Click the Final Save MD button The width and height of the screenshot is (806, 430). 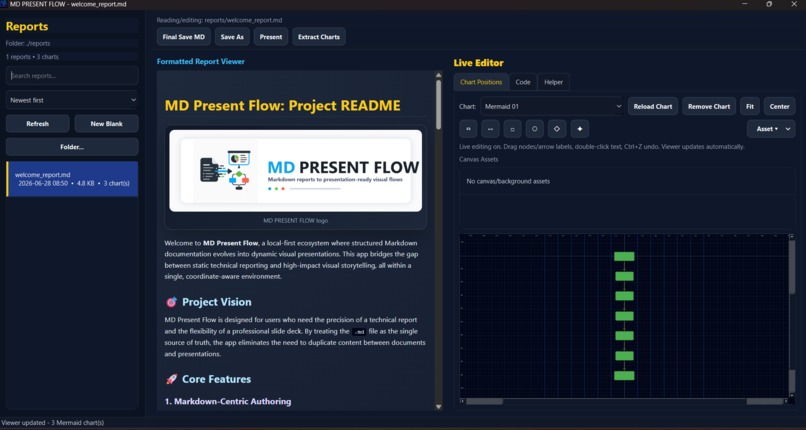pyautogui.click(x=184, y=37)
